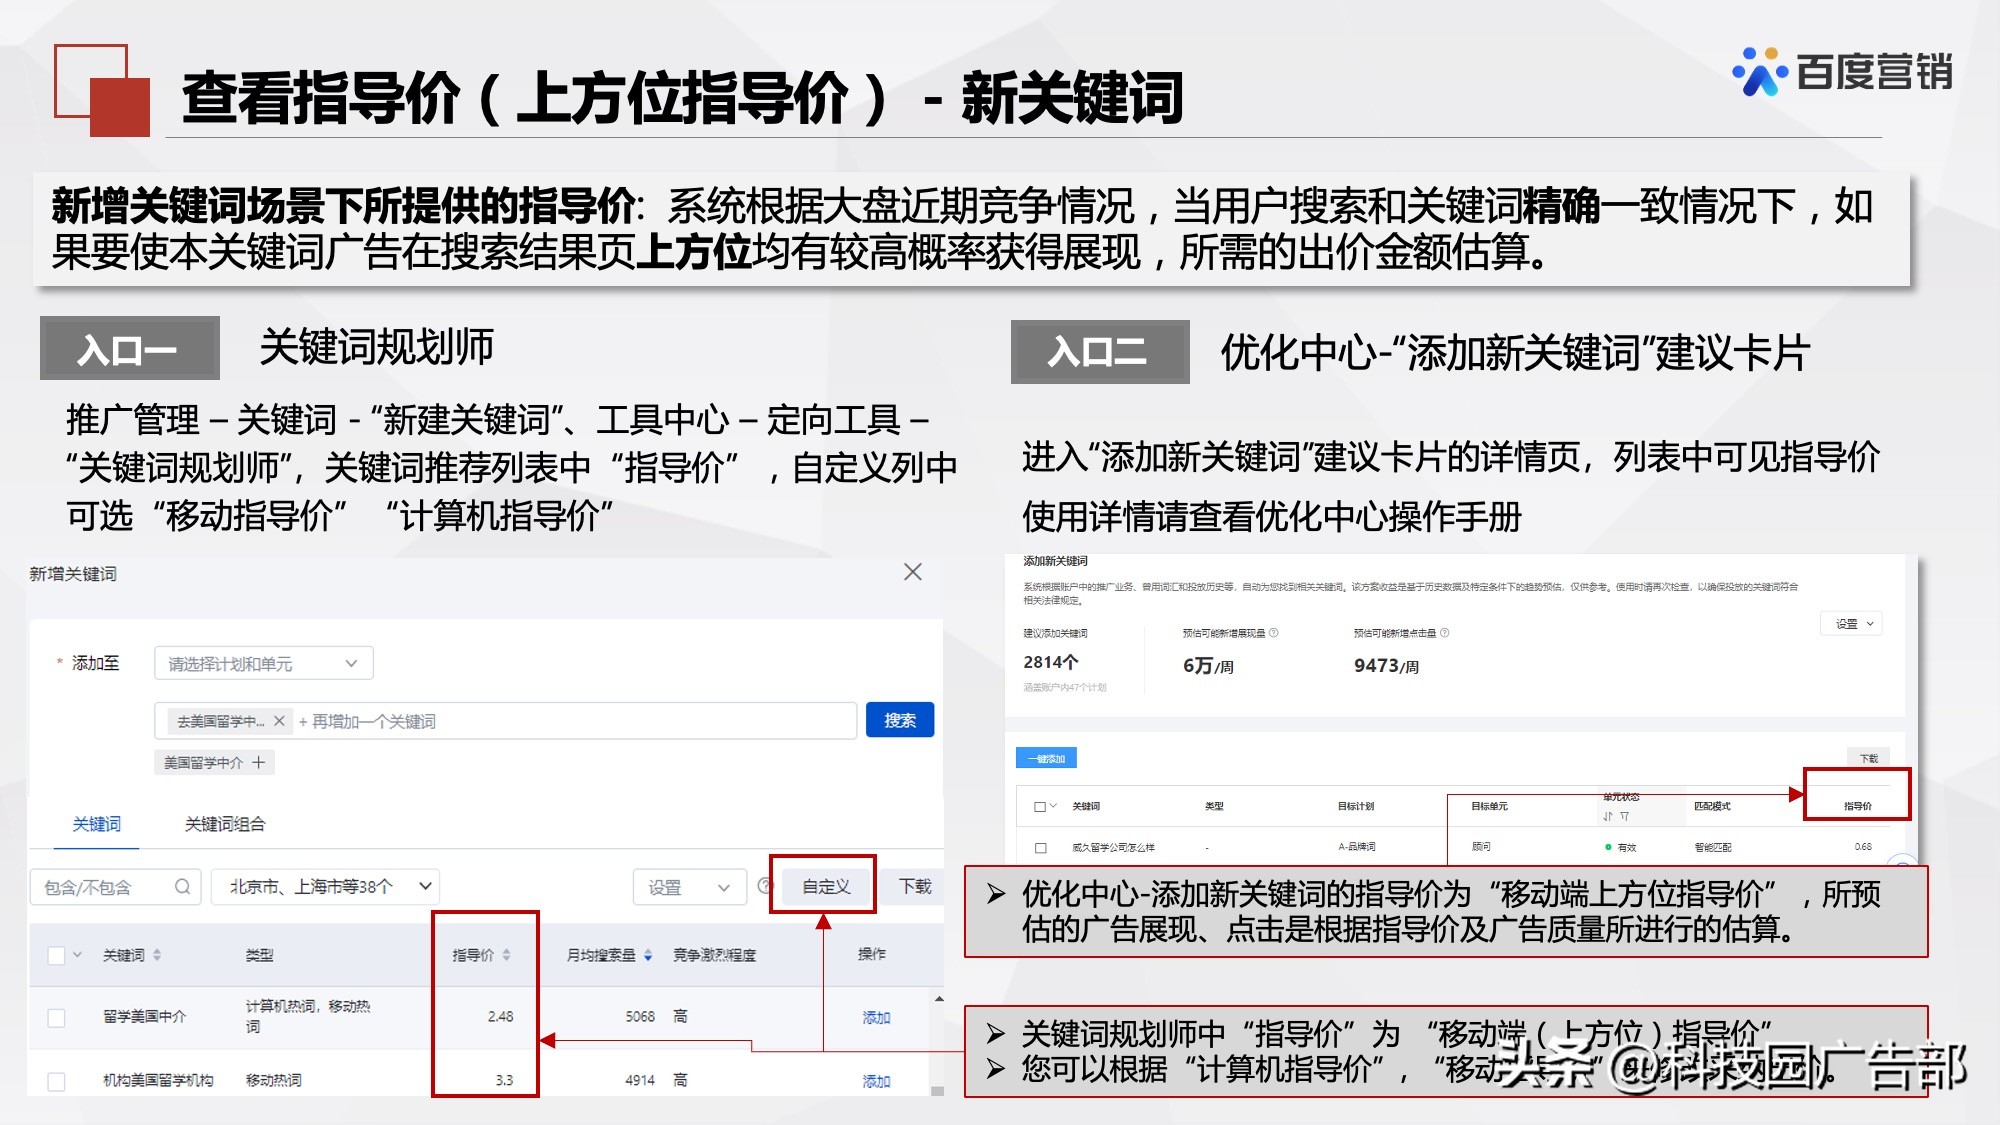Close the 新增关键词 dialog with the X
2000x1125 pixels.
coord(912,572)
